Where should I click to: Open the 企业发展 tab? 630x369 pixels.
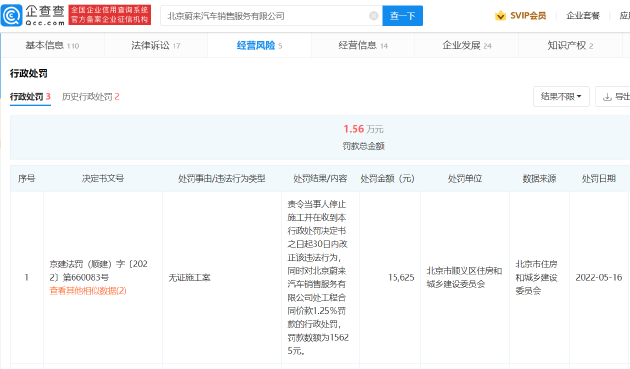[466, 45]
